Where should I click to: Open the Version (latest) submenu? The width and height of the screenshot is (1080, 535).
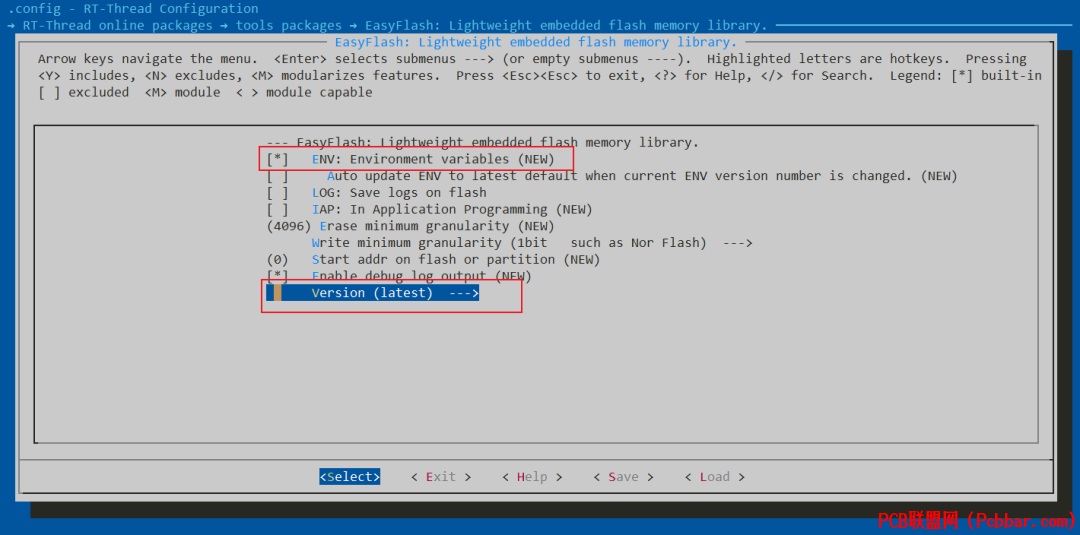[373, 293]
